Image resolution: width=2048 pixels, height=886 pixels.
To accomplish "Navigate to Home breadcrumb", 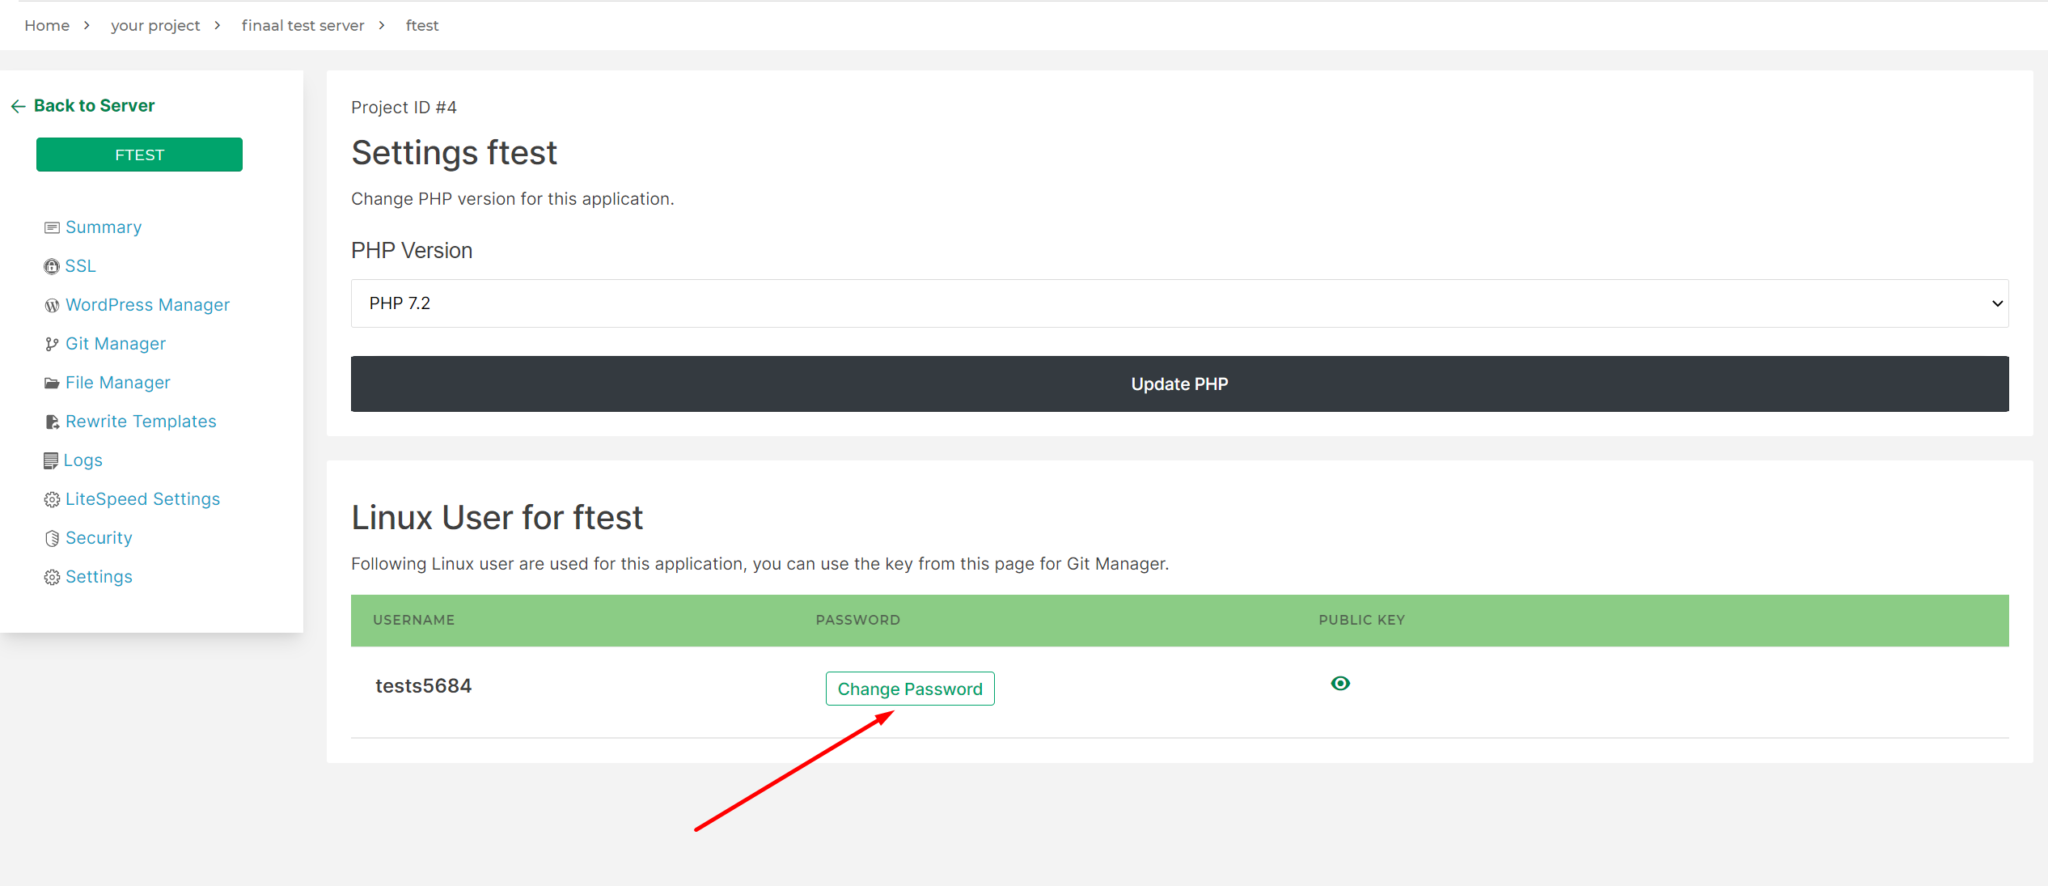I will (47, 26).
